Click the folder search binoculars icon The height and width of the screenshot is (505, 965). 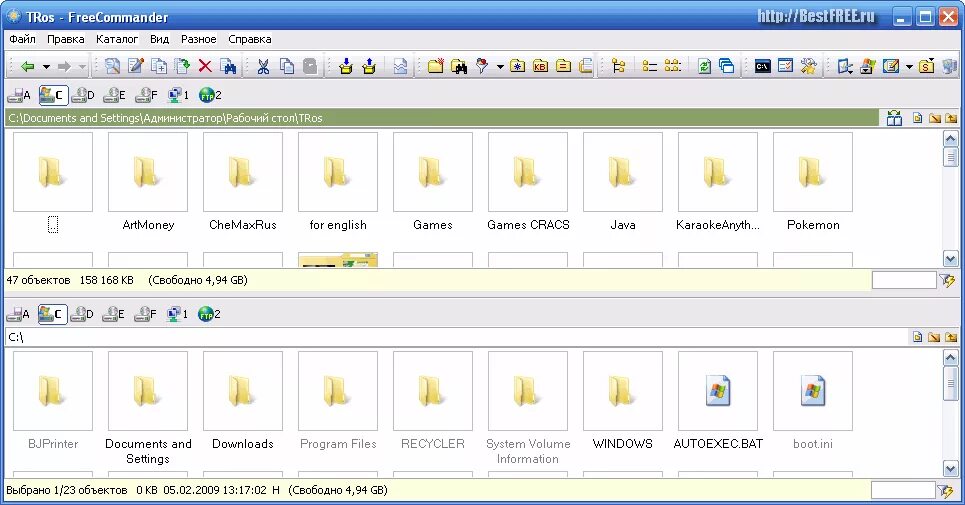[x=459, y=66]
